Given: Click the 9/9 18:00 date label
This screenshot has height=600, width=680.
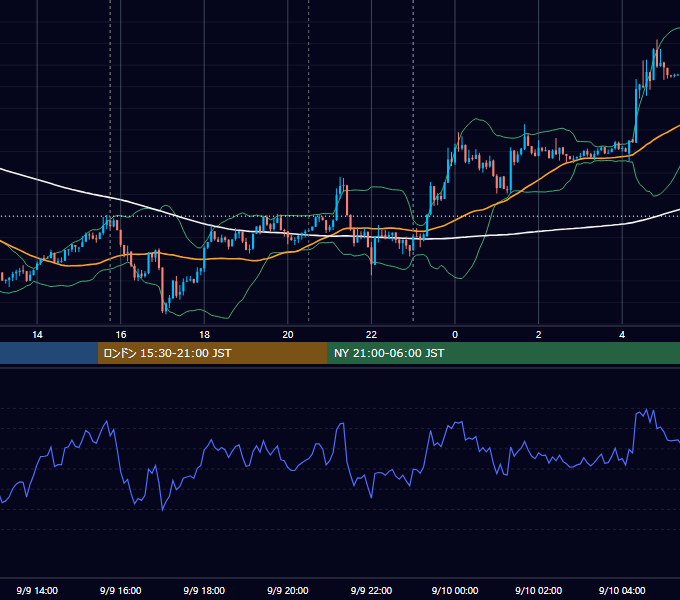Looking at the screenshot, I should 204,590.
